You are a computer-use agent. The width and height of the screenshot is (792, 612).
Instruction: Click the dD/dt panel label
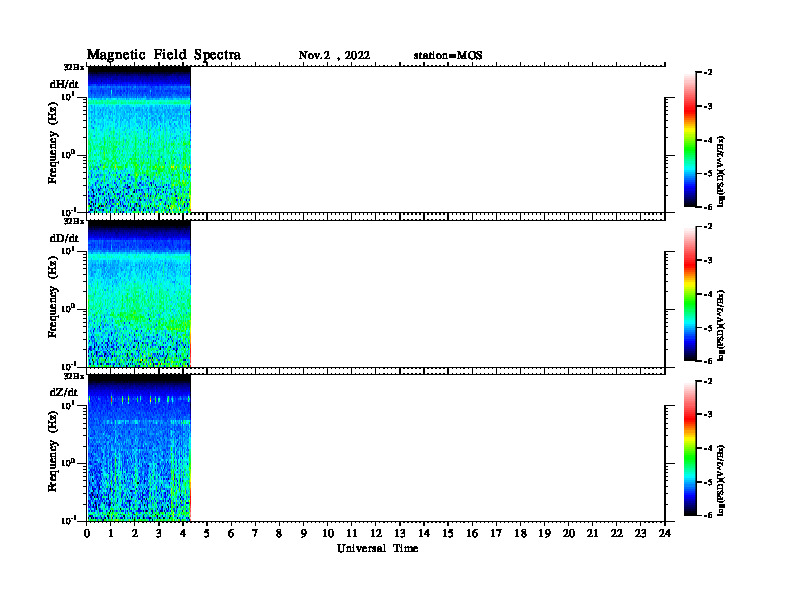[x=64, y=238]
